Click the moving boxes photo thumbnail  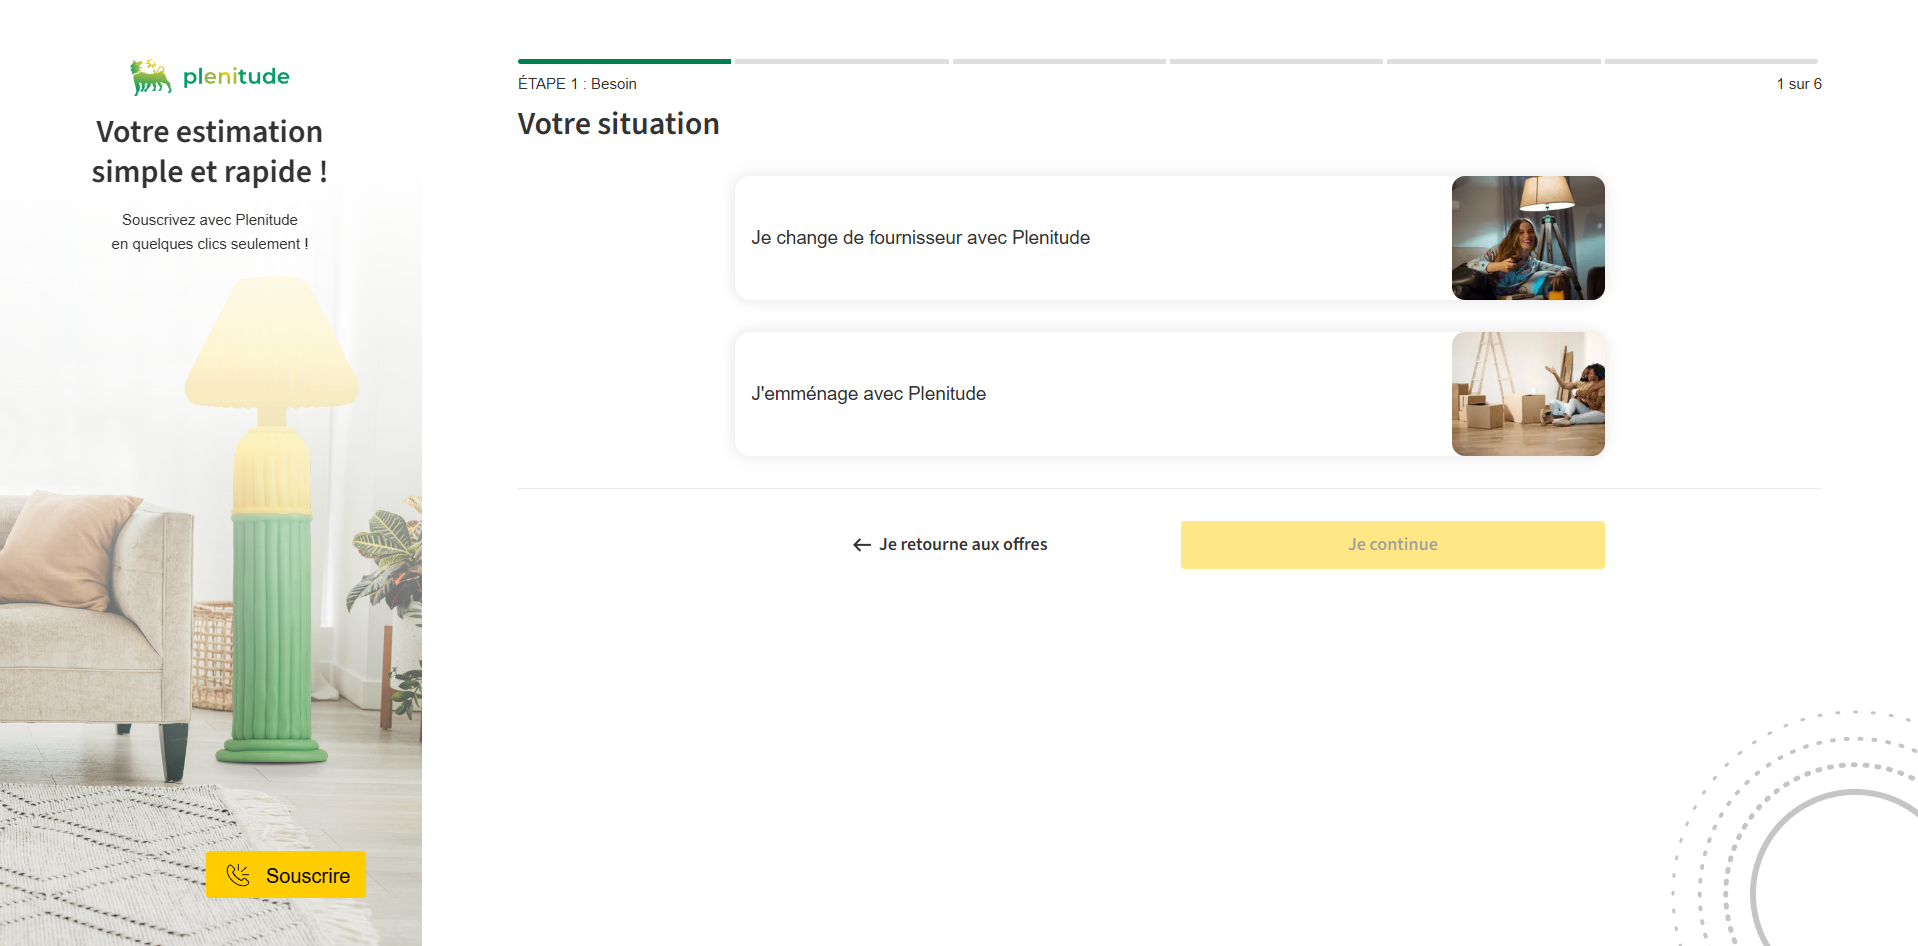point(1527,394)
